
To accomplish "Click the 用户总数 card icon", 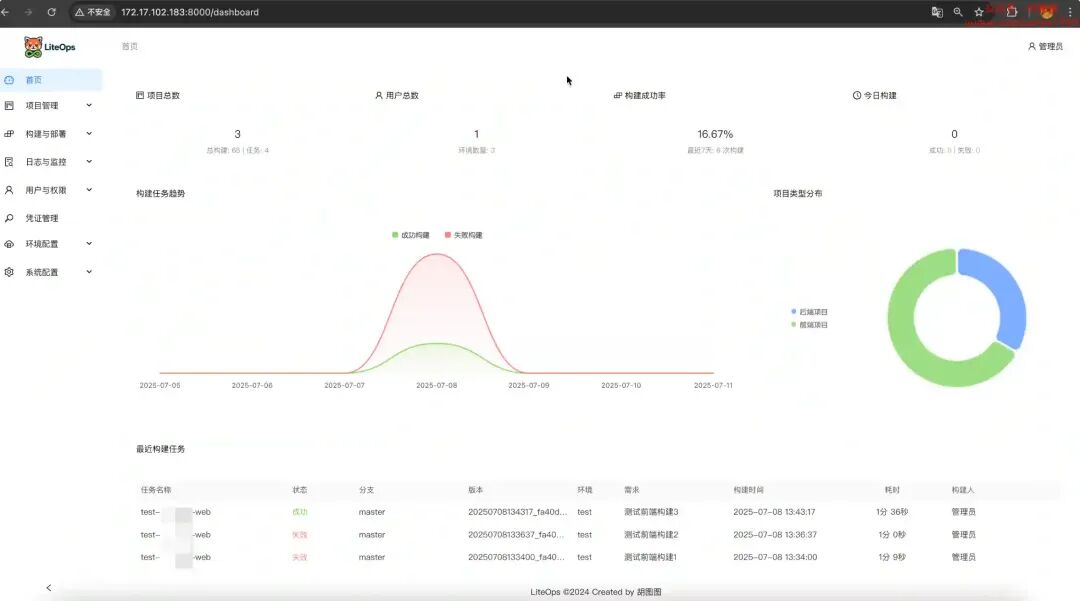I will pyautogui.click(x=378, y=95).
